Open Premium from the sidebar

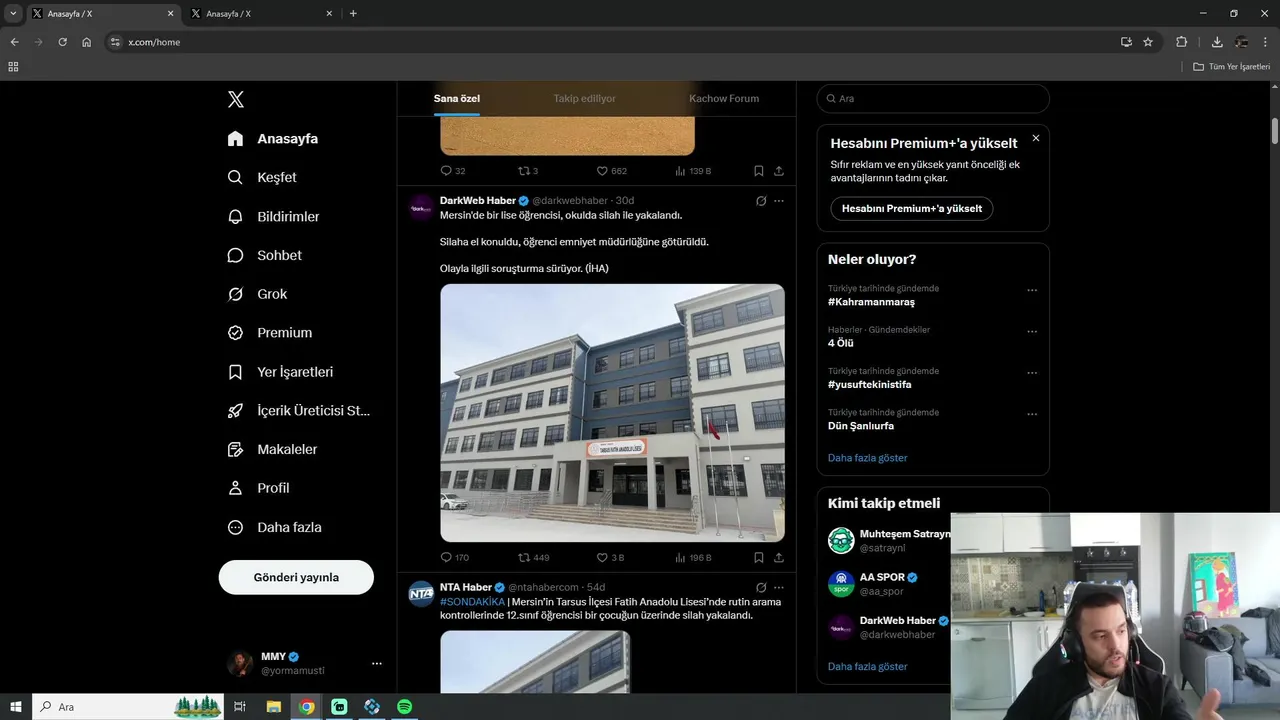coord(270,333)
